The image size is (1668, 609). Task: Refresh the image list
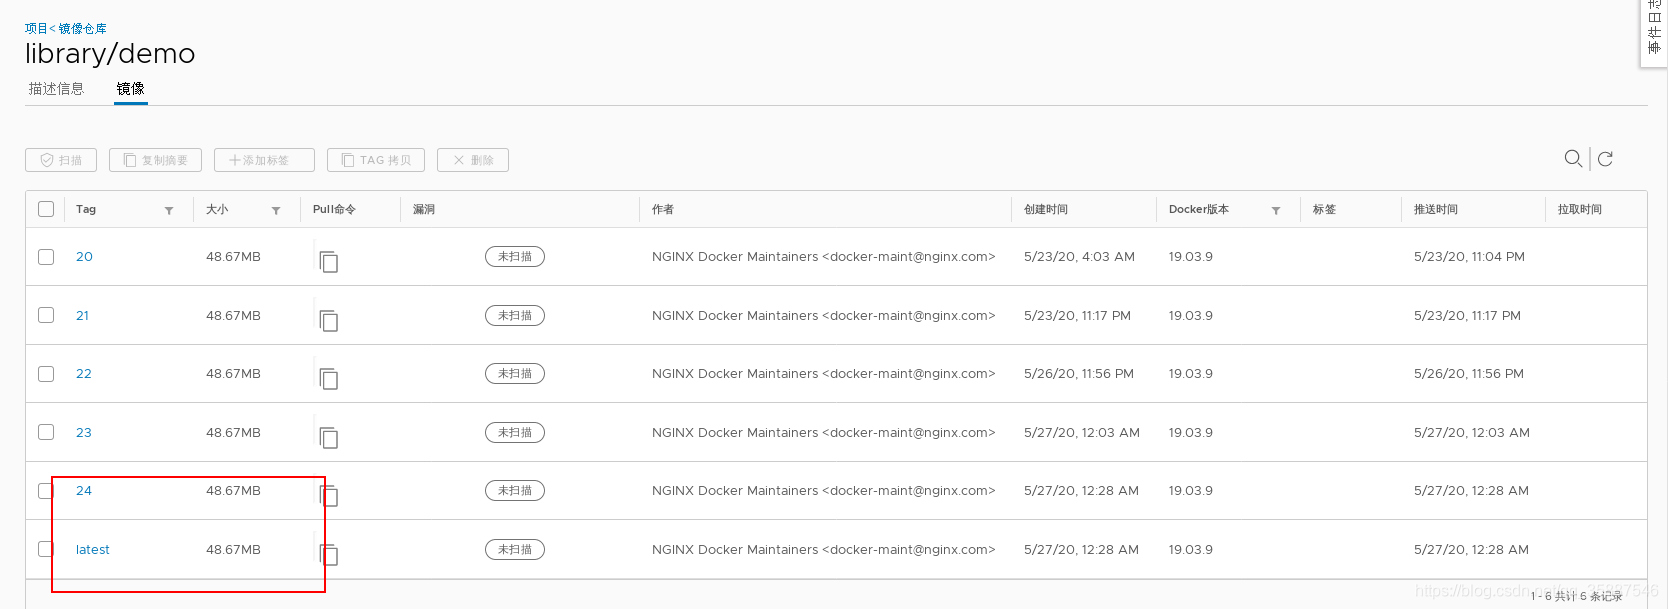pyautogui.click(x=1605, y=159)
